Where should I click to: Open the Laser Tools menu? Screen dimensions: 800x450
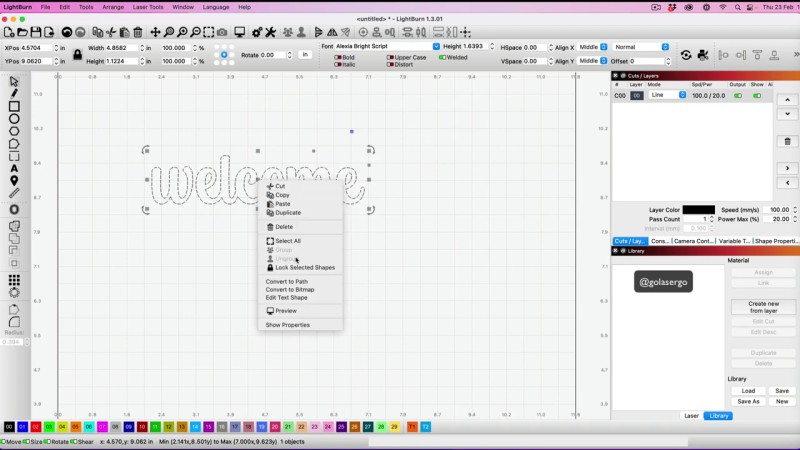[147, 7]
